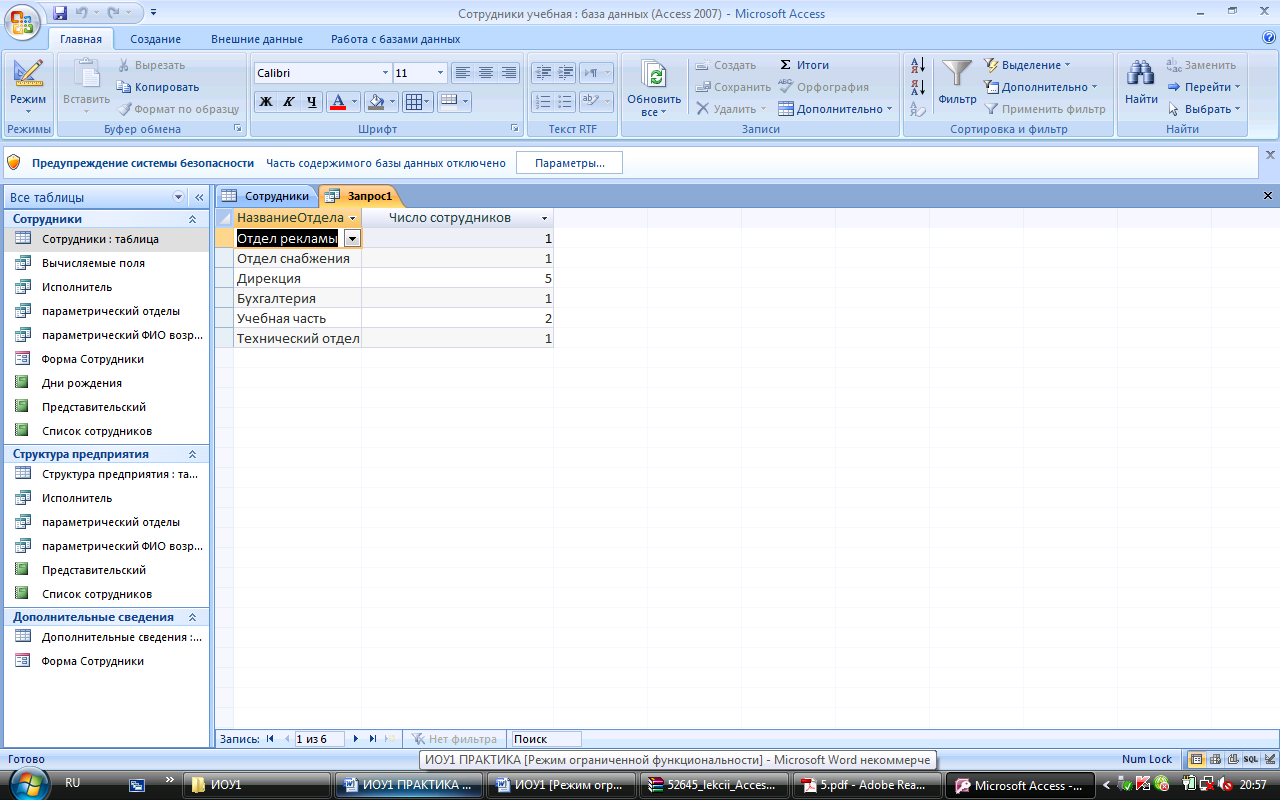
Task: Sort ascending А-Я icon
Action: 918,66
